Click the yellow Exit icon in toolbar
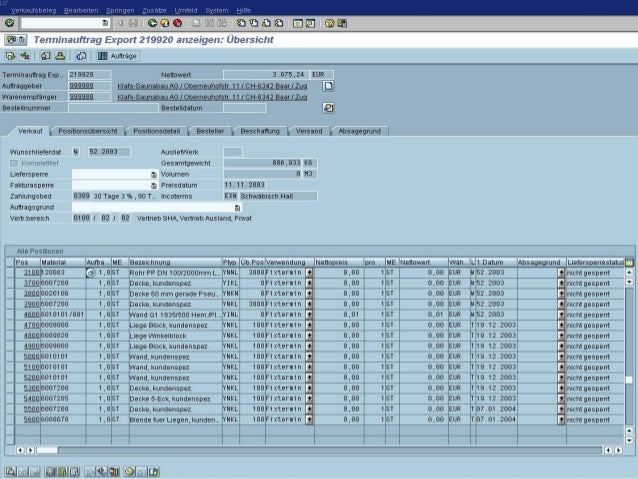This screenshot has height=479, width=638. [x=163, y=21]
